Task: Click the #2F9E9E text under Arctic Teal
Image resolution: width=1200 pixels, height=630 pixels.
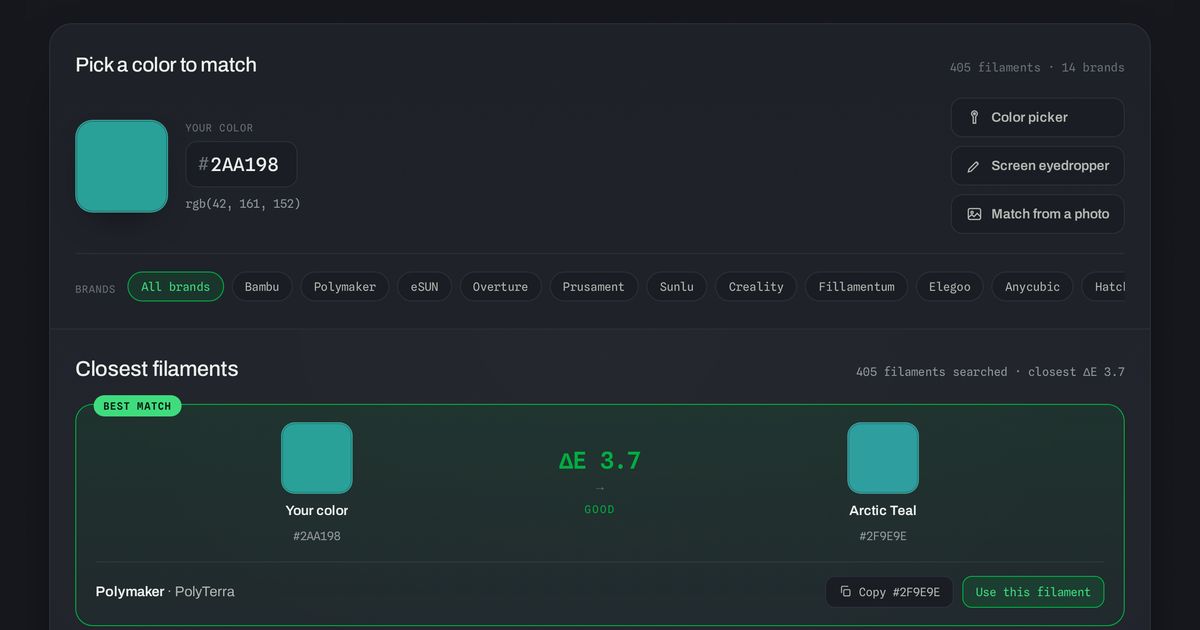Action: pos(883,537)
